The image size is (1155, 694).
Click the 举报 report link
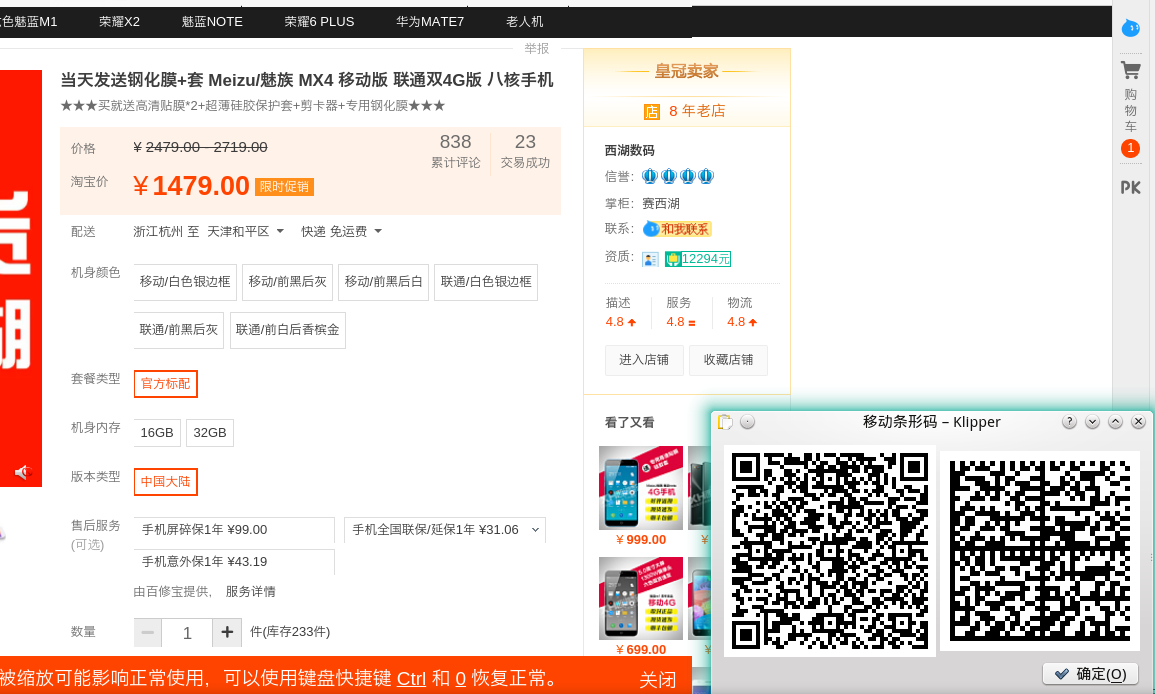coord(537,49)
